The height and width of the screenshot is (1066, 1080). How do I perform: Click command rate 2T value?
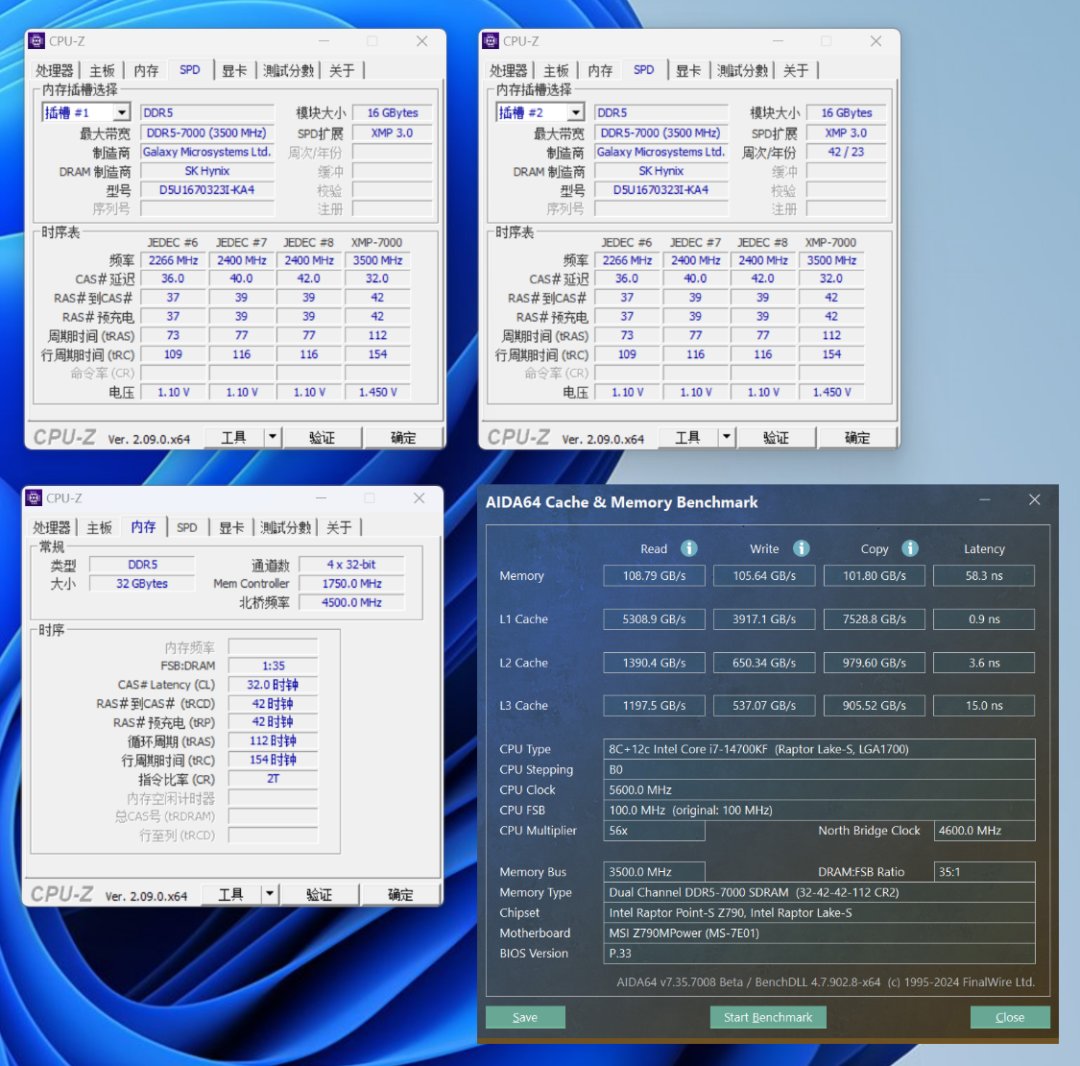(x=273, y=779)
